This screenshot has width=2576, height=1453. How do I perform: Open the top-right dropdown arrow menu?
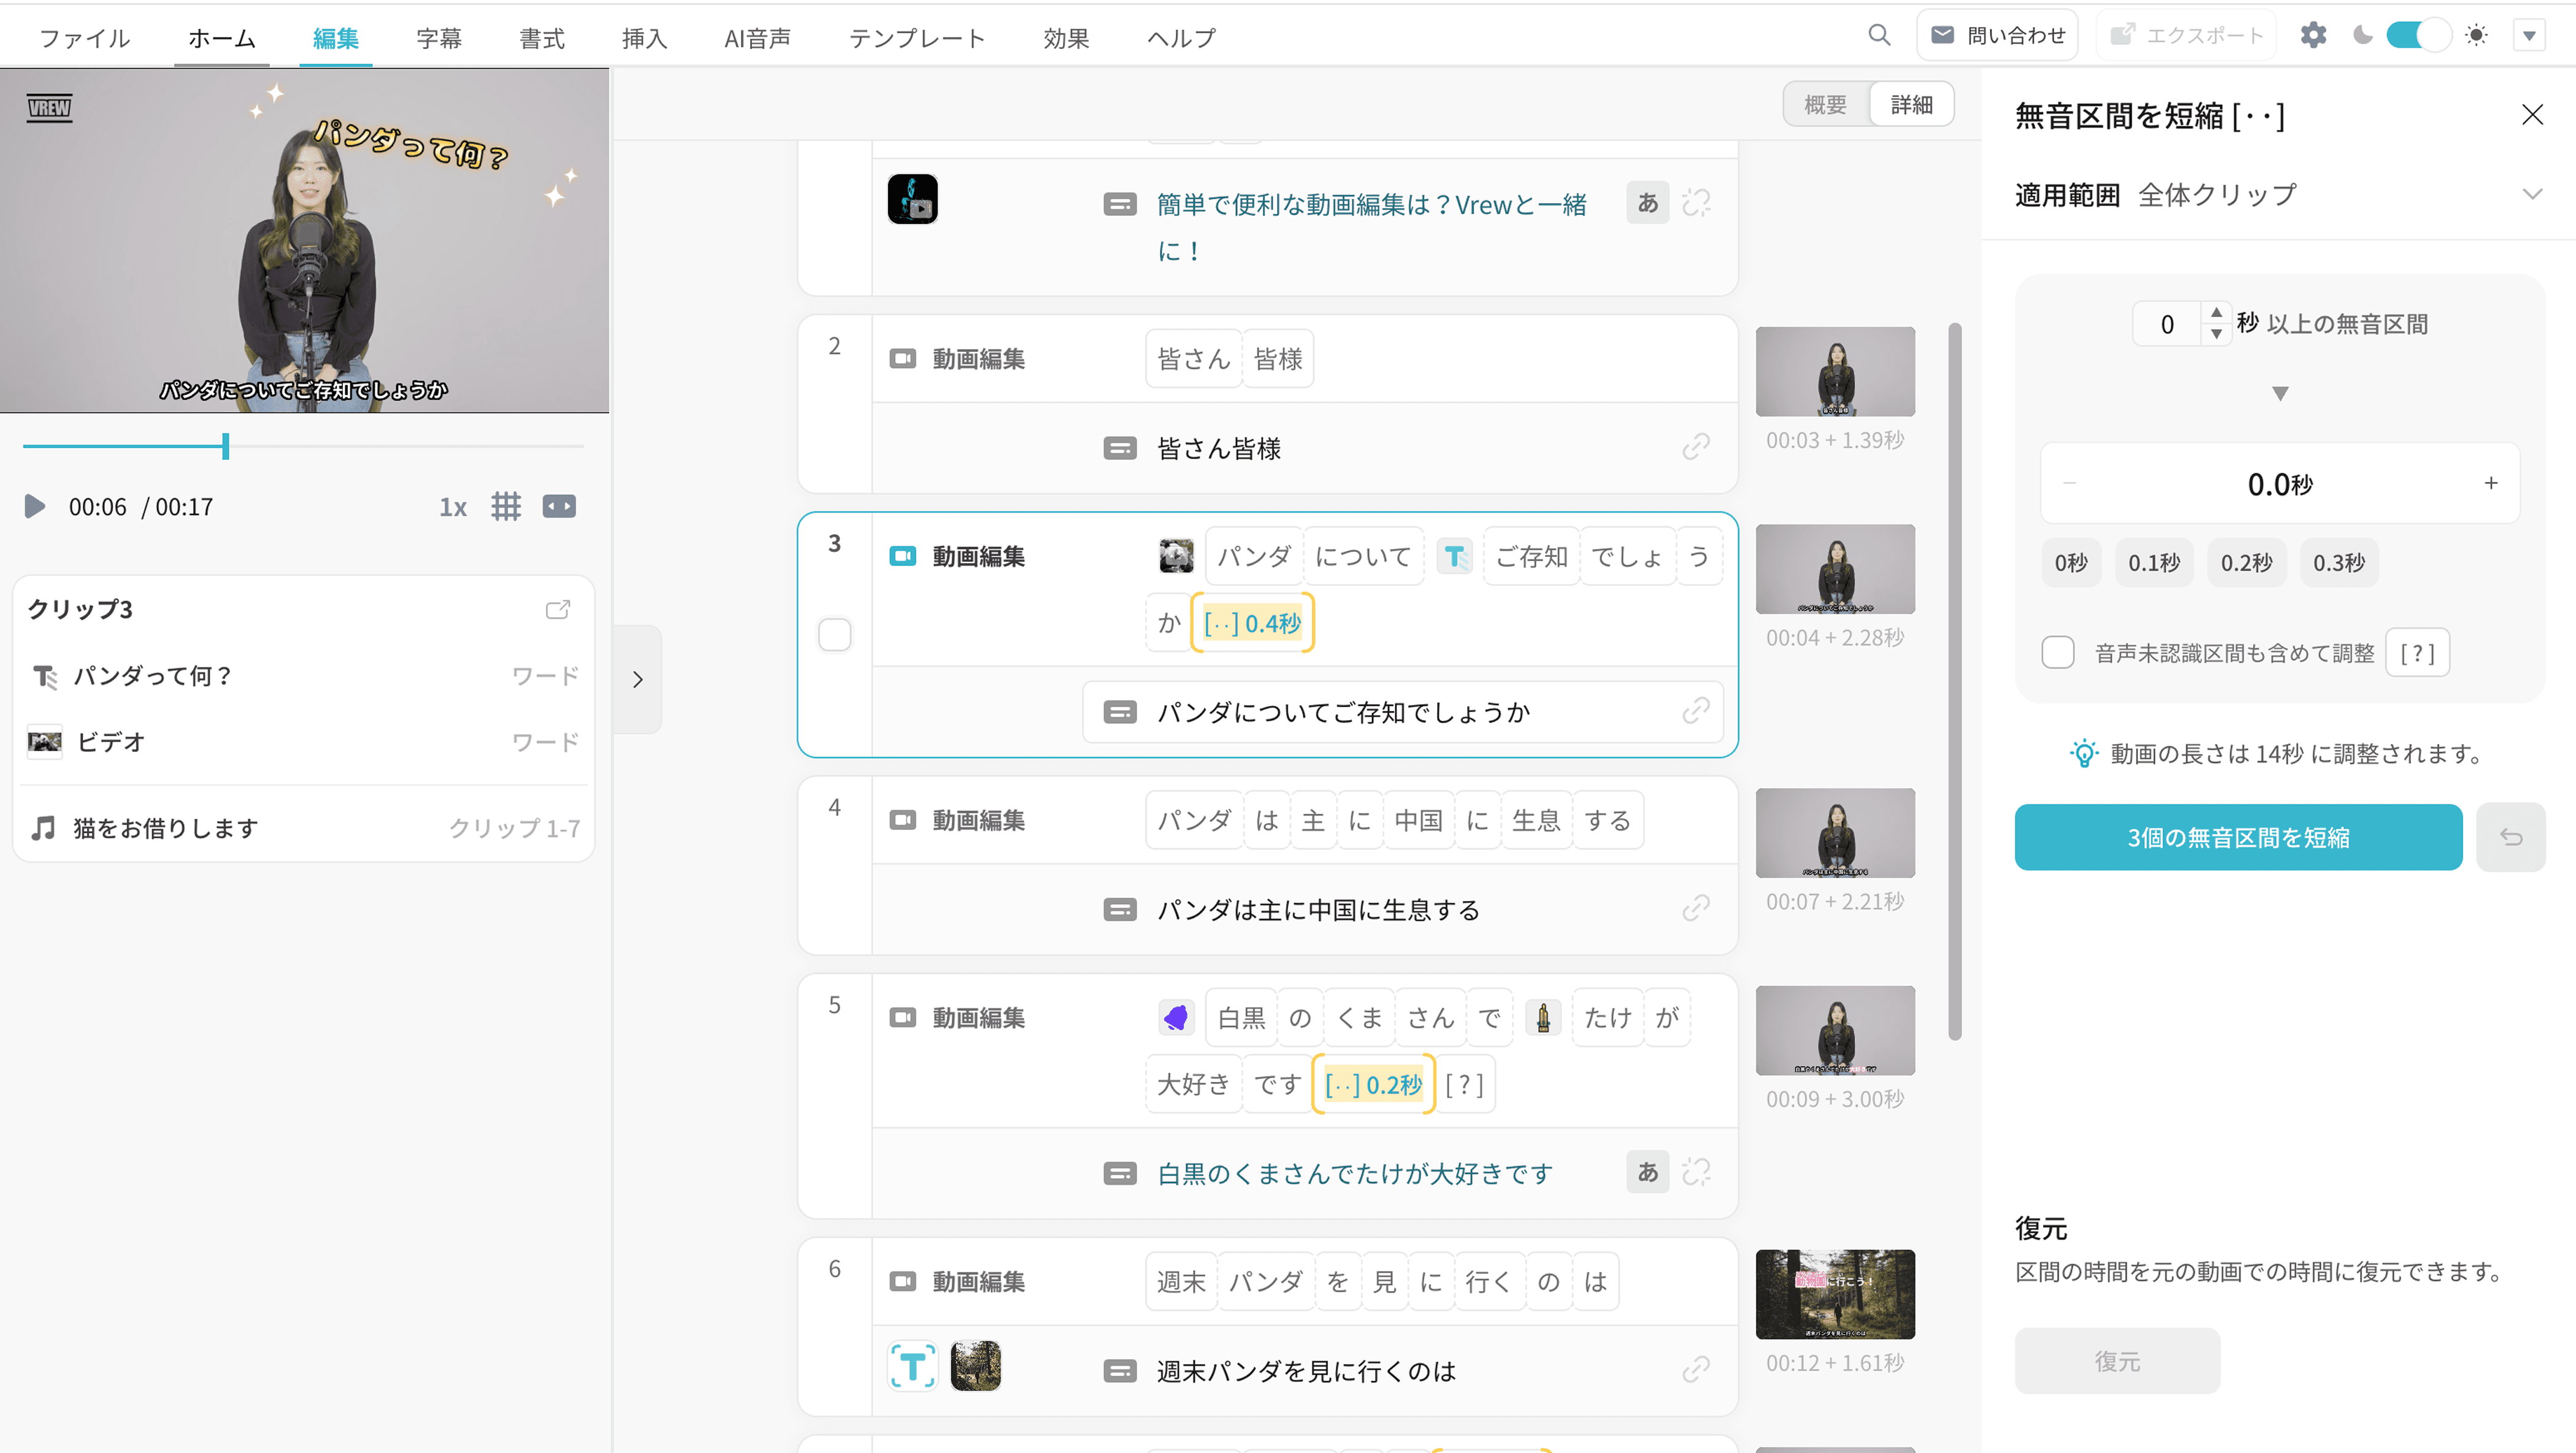tap(2529, 36)
